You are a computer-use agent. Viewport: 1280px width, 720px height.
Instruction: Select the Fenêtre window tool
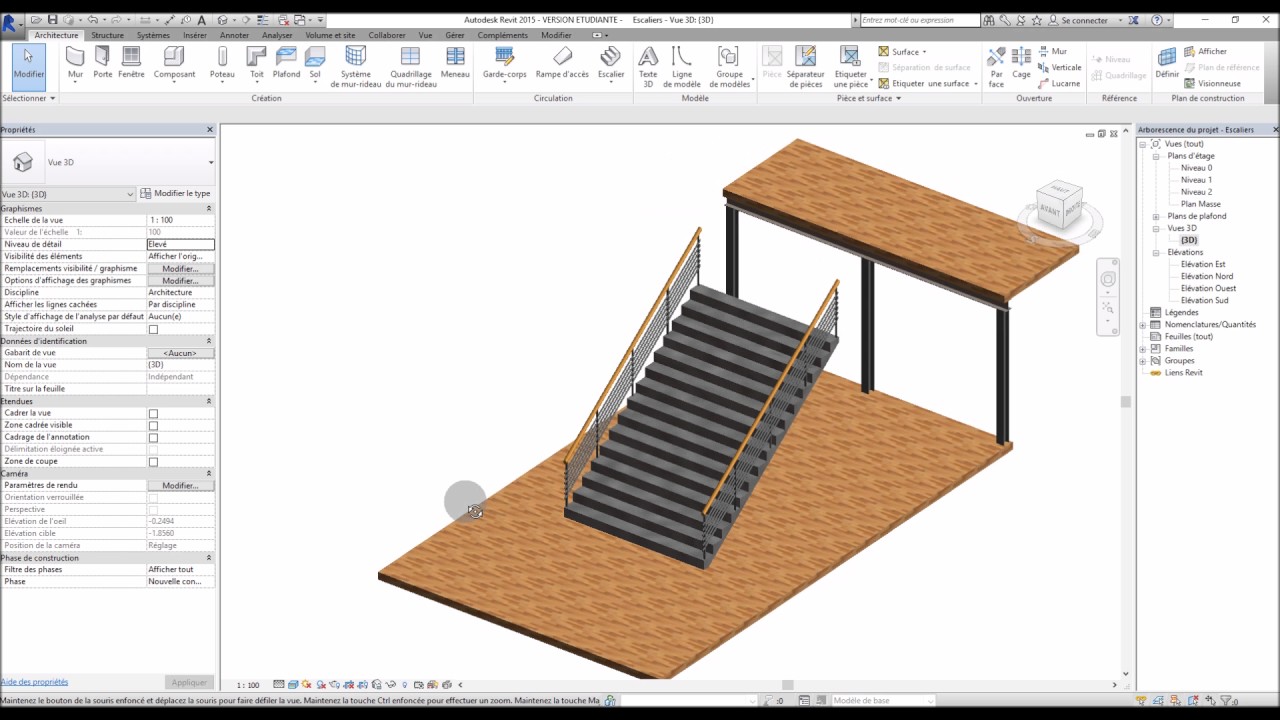point(131,64)
